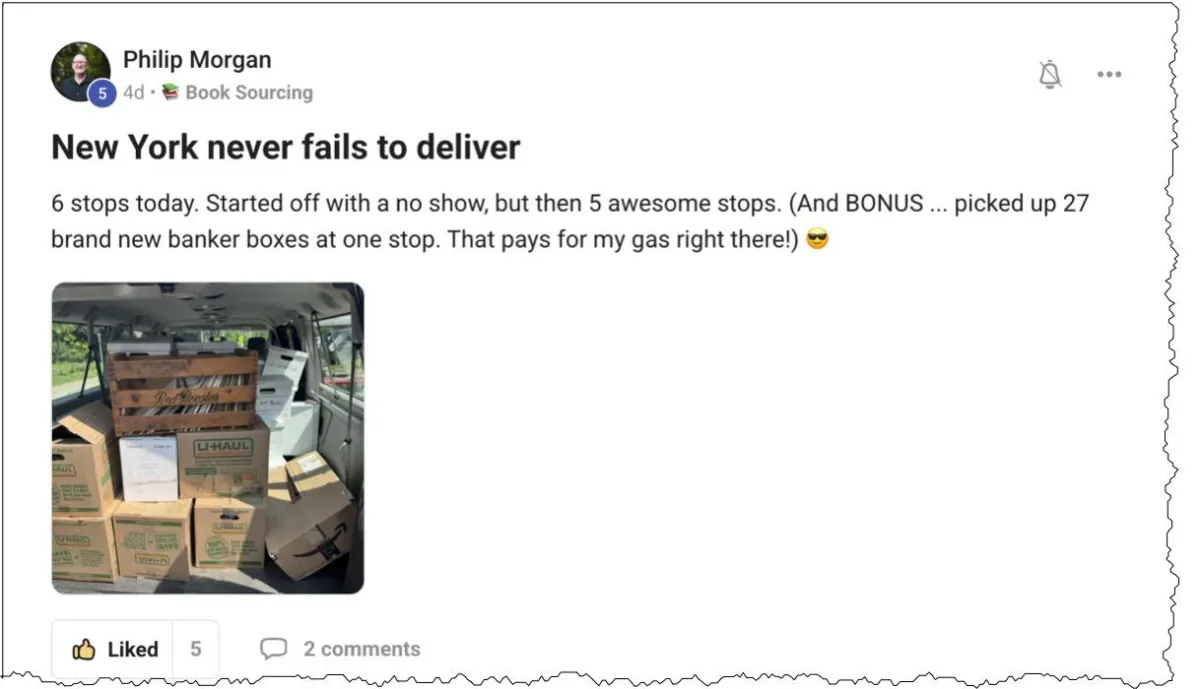This screenshot has height=689, width=1200.
Task: View the like count of 5
Action: point(195,649)
